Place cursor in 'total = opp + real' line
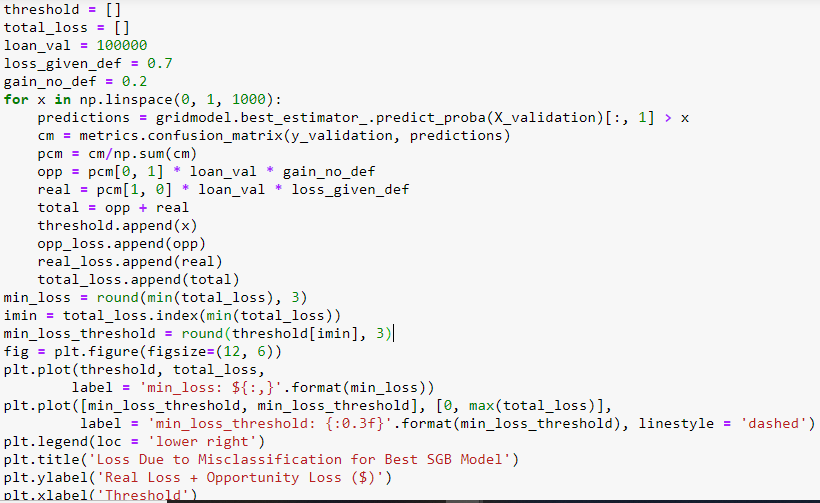This screenshot has height=503, width=820. point(109,207)
